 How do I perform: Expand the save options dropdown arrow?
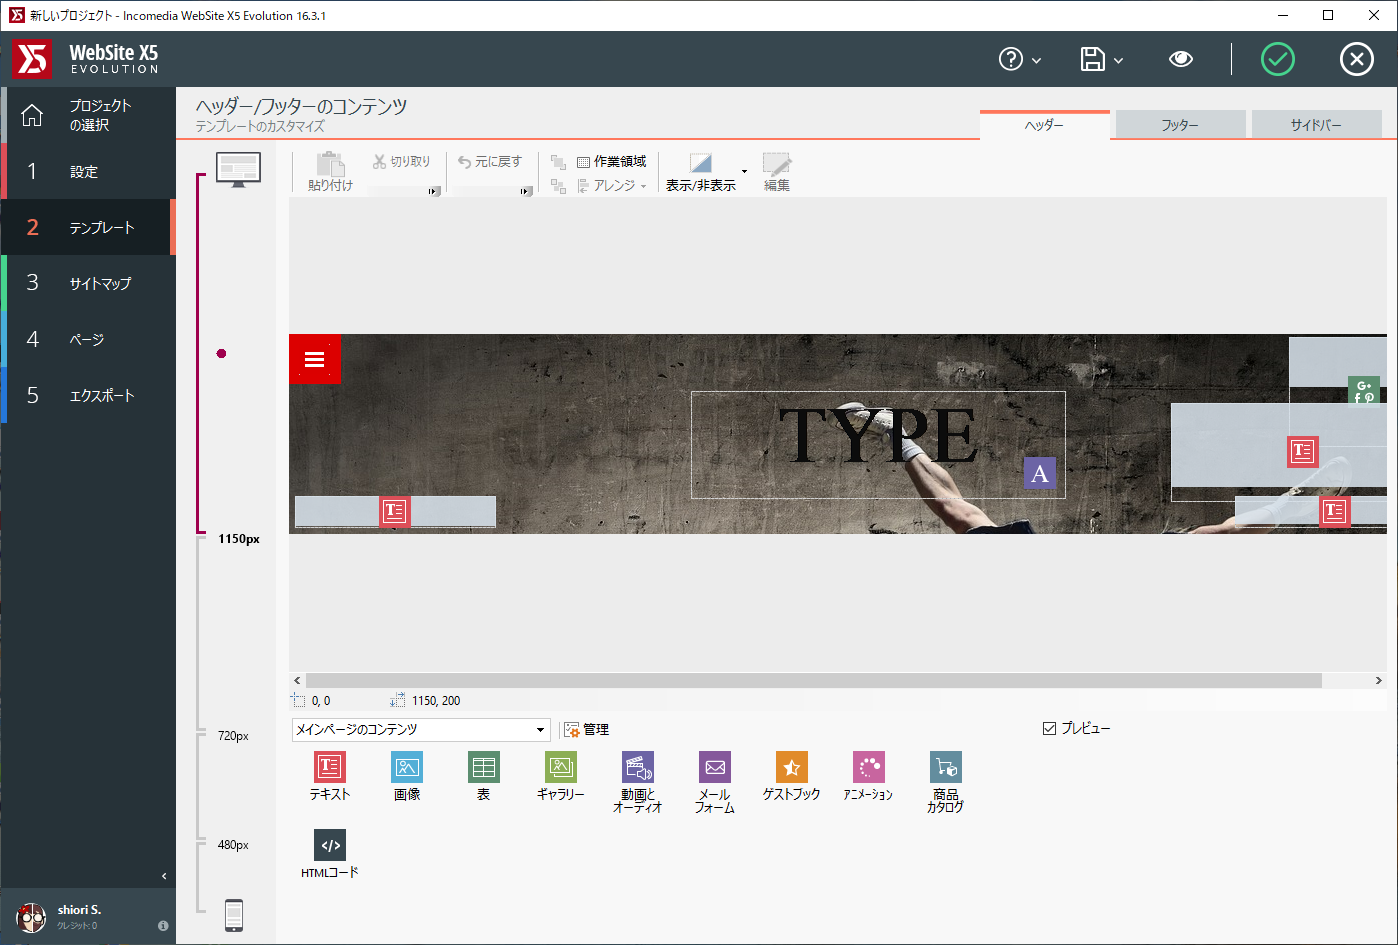[x=1118, y=61]
